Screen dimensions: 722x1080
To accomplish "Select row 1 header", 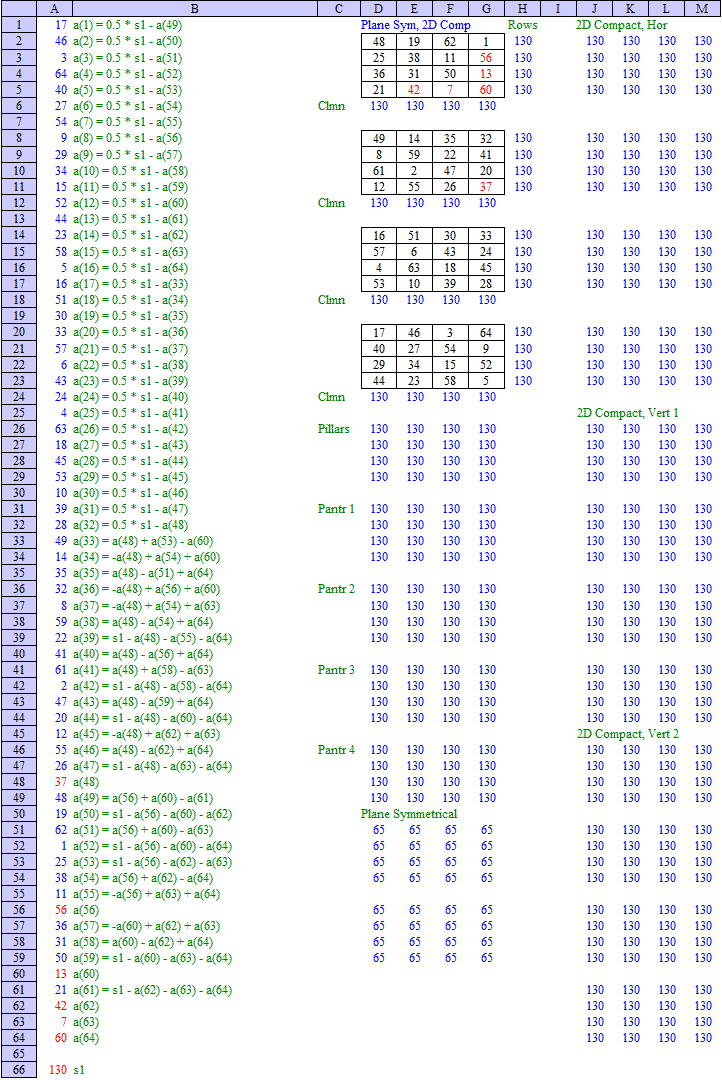I will pos(19,25).
